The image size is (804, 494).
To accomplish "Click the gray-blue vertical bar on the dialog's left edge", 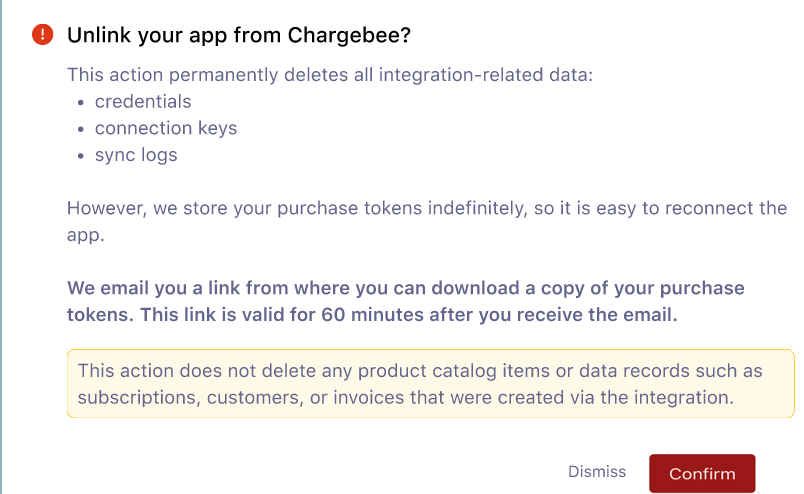I will tap(1, 247).
